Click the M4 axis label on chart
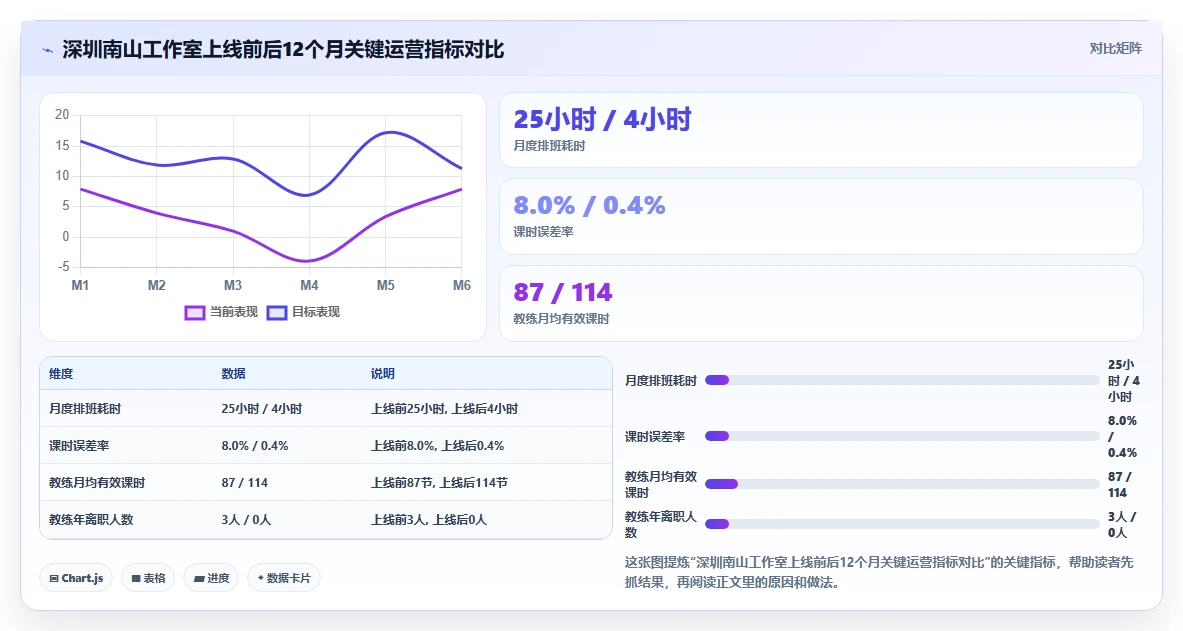This screenshot has height=631, width=1183. pos(309,285)
